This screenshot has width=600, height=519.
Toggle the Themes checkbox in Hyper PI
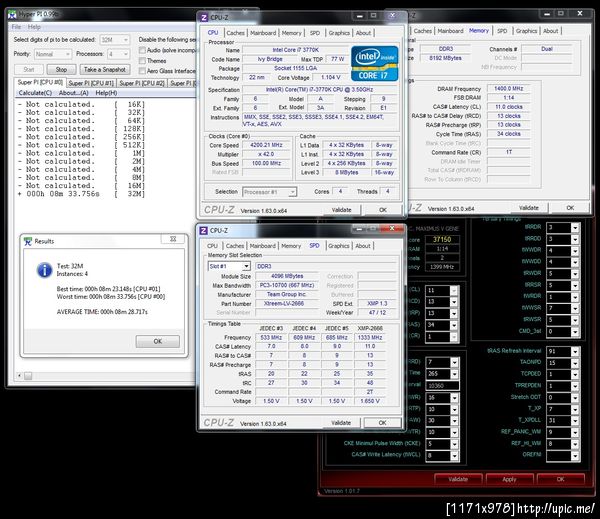[142, 60]
